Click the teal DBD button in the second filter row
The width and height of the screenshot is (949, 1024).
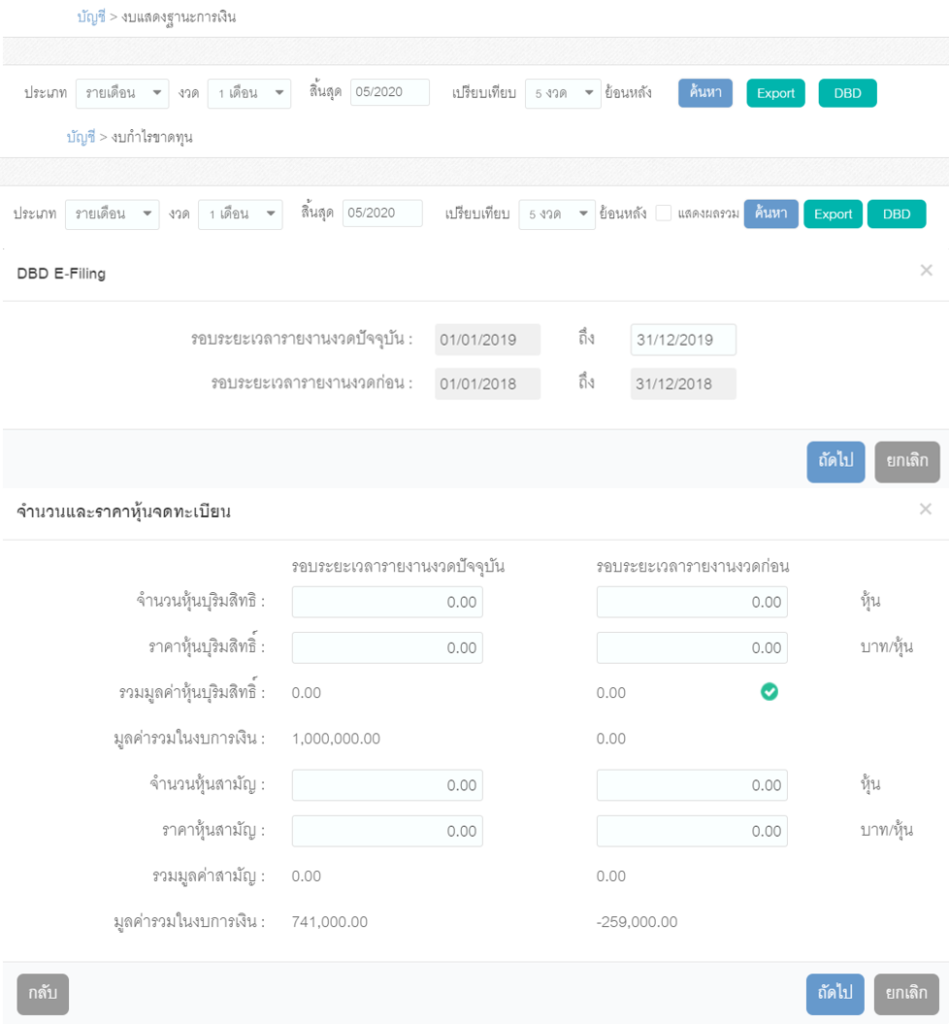897,214
